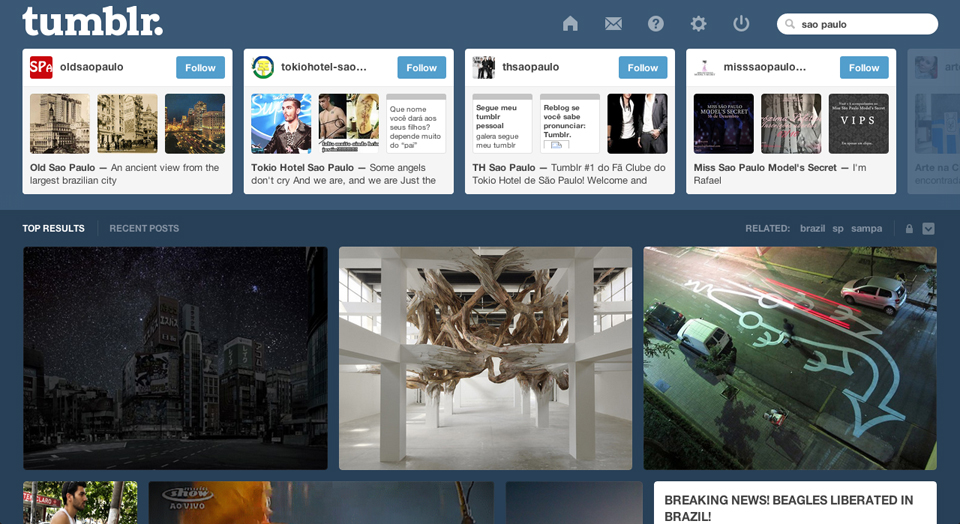Image resolution: width=960 pixels, height=524 pixels.
Task: Open the inbox envelope icon
Action: [x=613, y=24]
